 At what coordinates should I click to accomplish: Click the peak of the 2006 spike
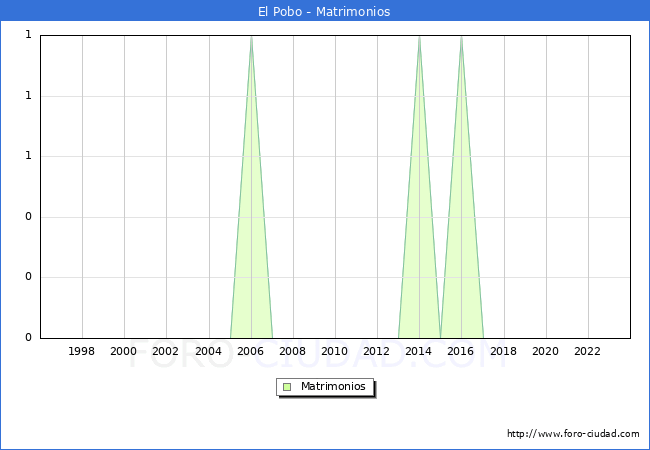251,38
